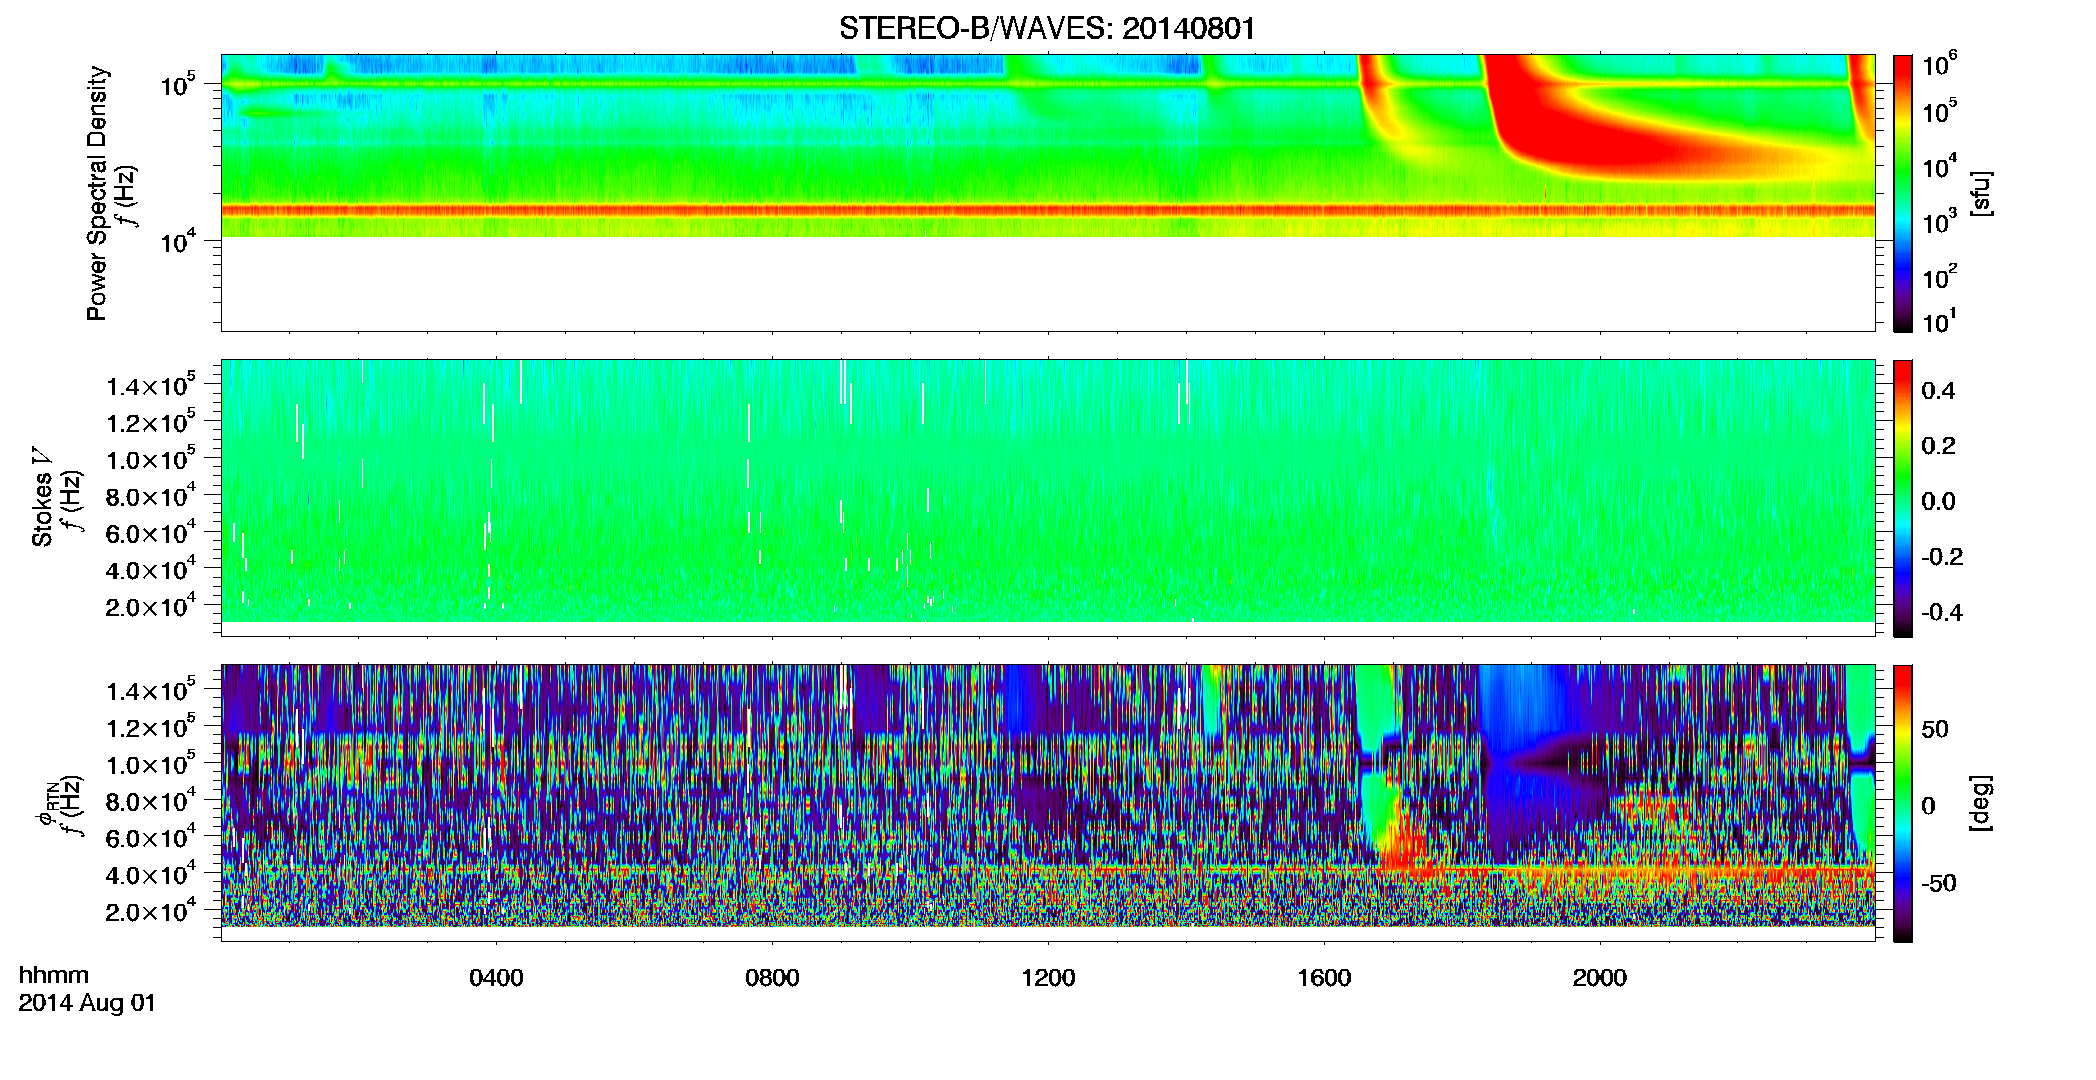Click the 10^6 label on the sfu colorbar

(1939, 66)
